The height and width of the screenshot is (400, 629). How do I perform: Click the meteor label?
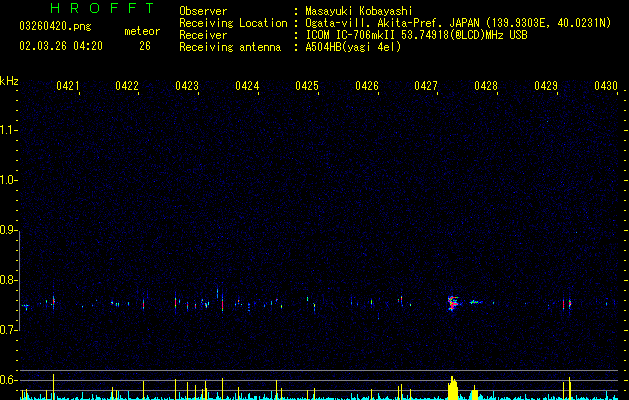pyautogui.click(x=142, y=31)
